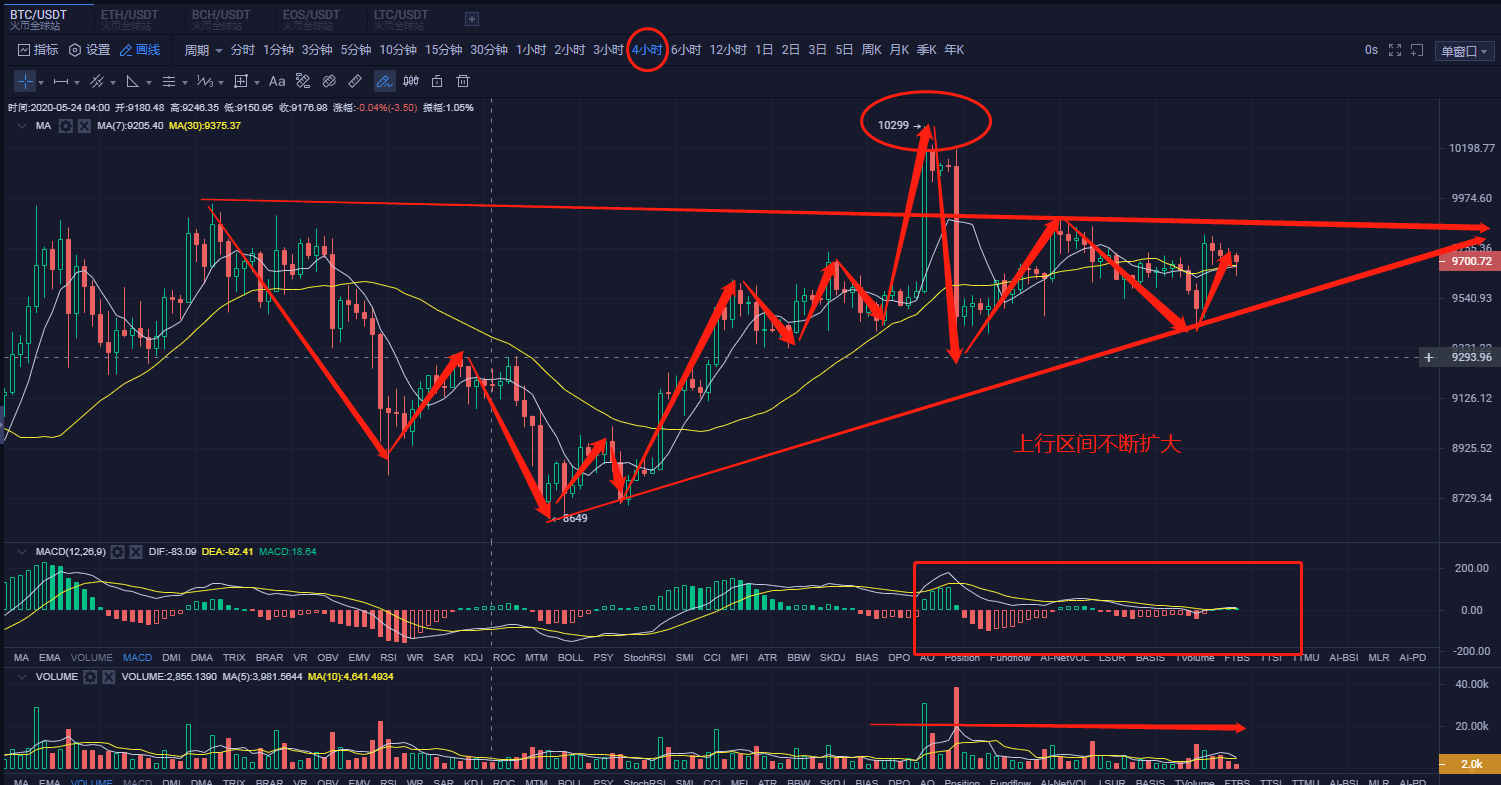The height and width of the screenshot is (785, 1501).
Task: Choose StochRSI in MACD panel indicator list
Action: point(644,657)
